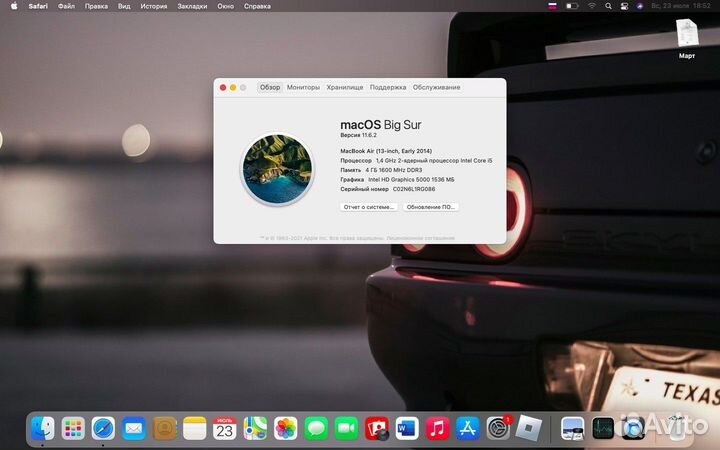
Task: Open the Закладки menu
Action: tap(192, 6)
